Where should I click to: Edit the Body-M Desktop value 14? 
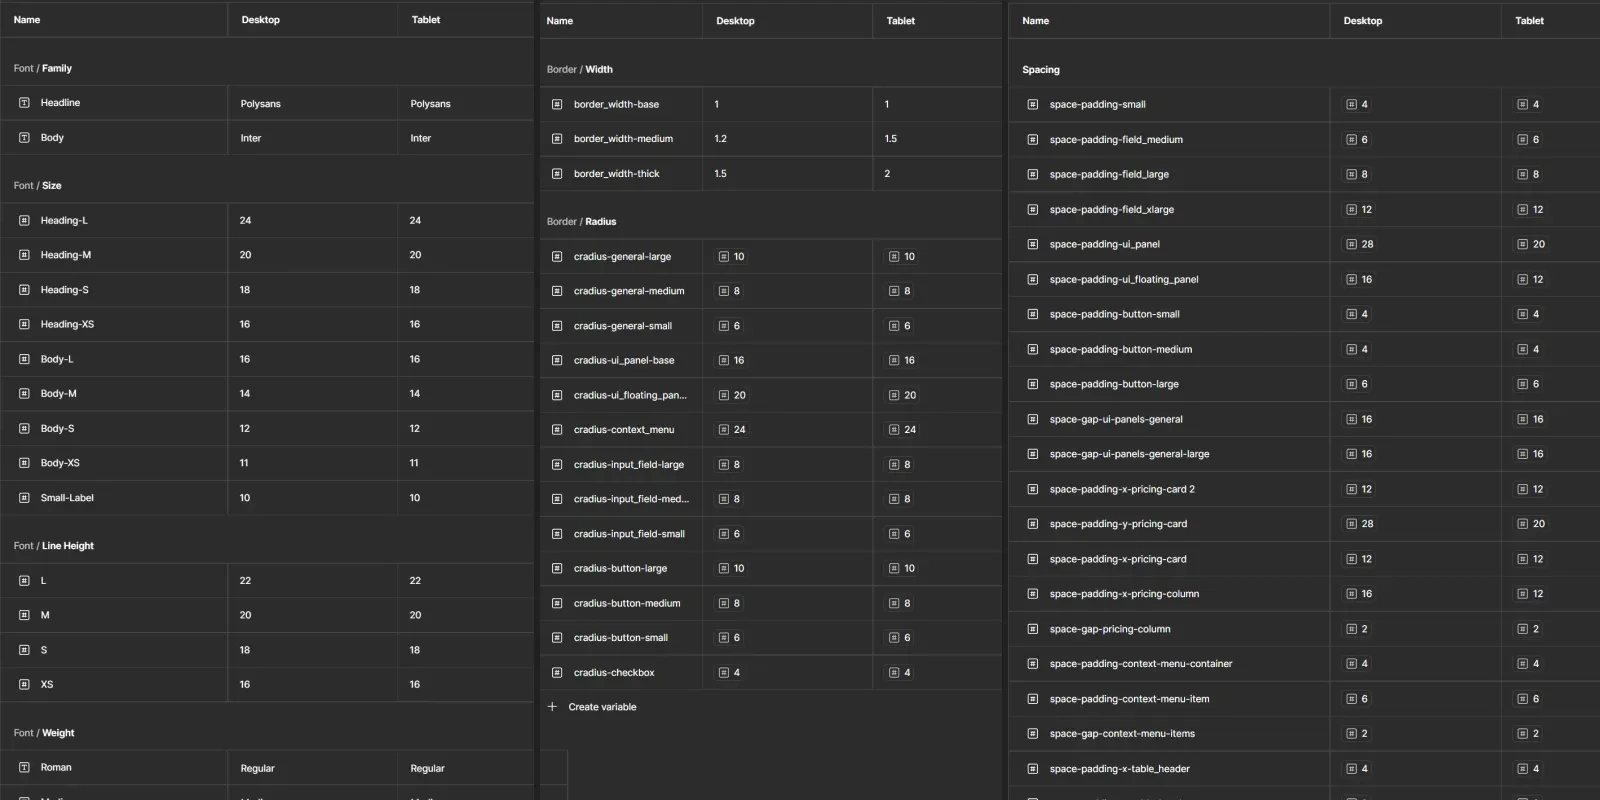[245, 394]
